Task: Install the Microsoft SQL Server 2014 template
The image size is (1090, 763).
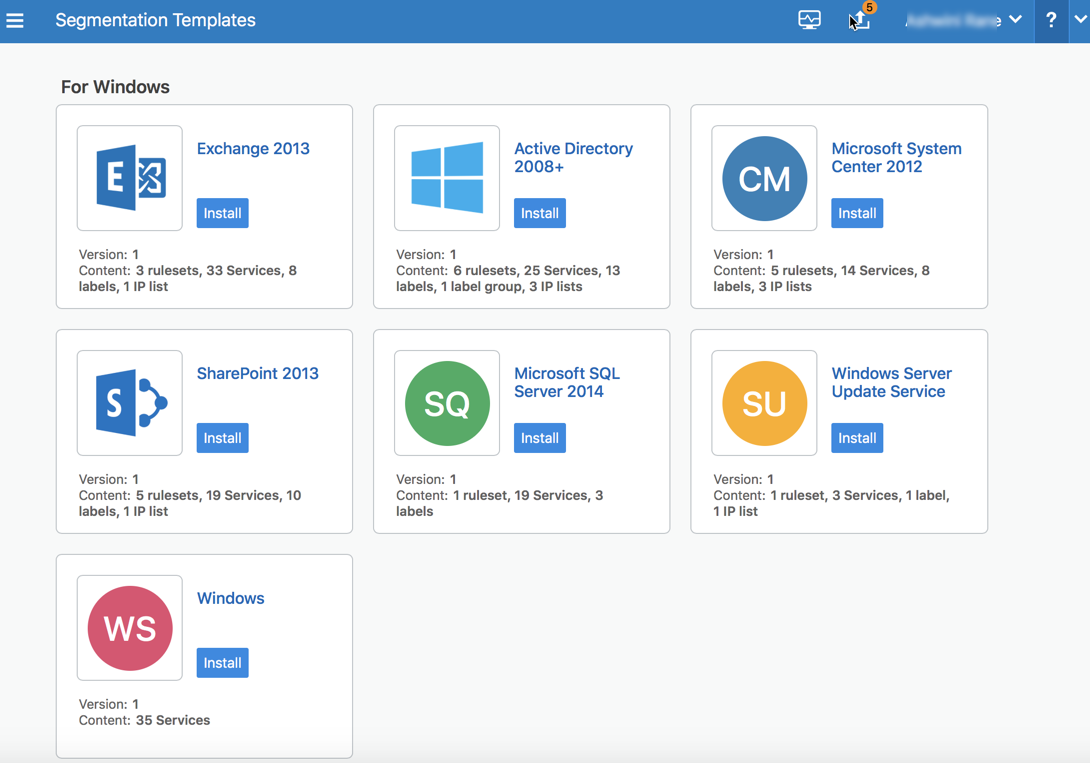Action: tap(539, 438)
